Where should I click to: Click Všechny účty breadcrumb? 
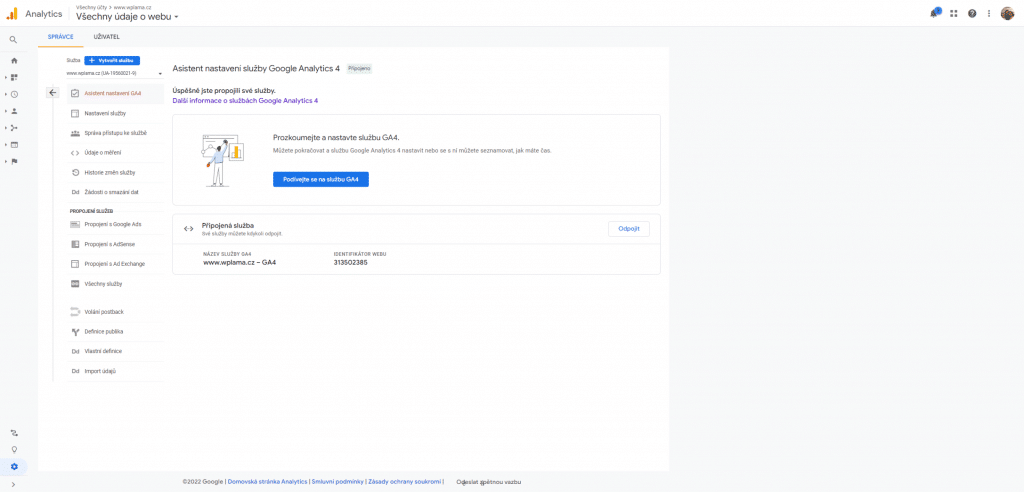[x=89, y=7]
